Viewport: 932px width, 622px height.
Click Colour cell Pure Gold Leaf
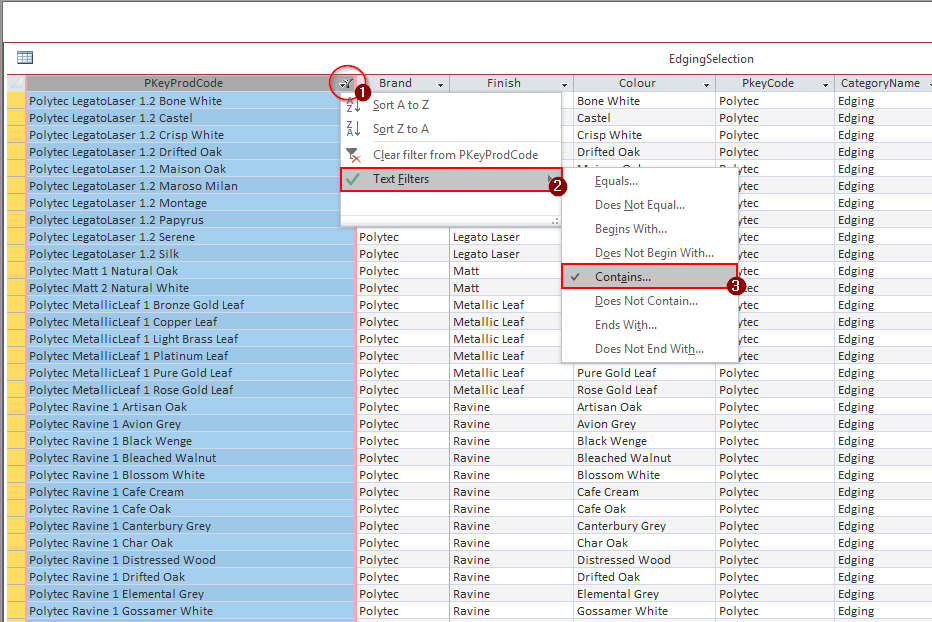pos(644,373)
